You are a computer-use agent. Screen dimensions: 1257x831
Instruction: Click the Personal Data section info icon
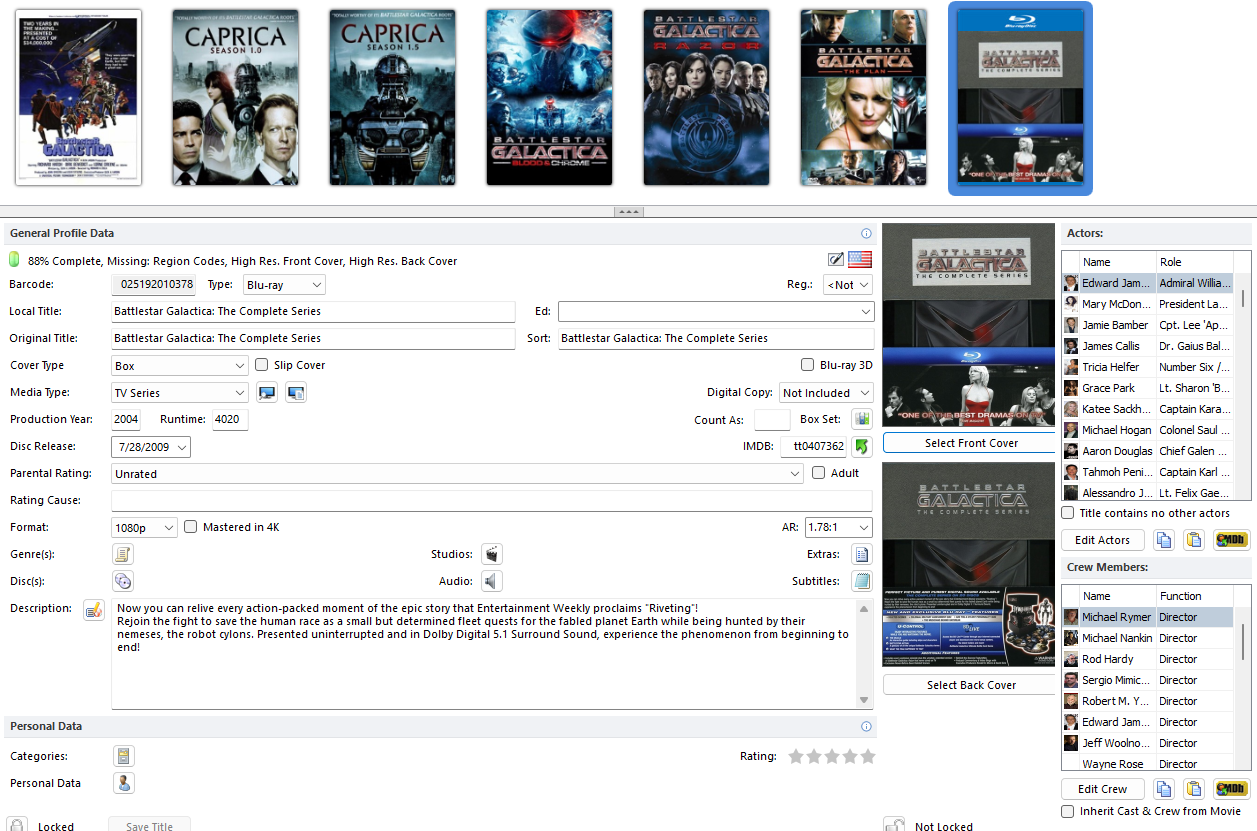tap(867, 726)
